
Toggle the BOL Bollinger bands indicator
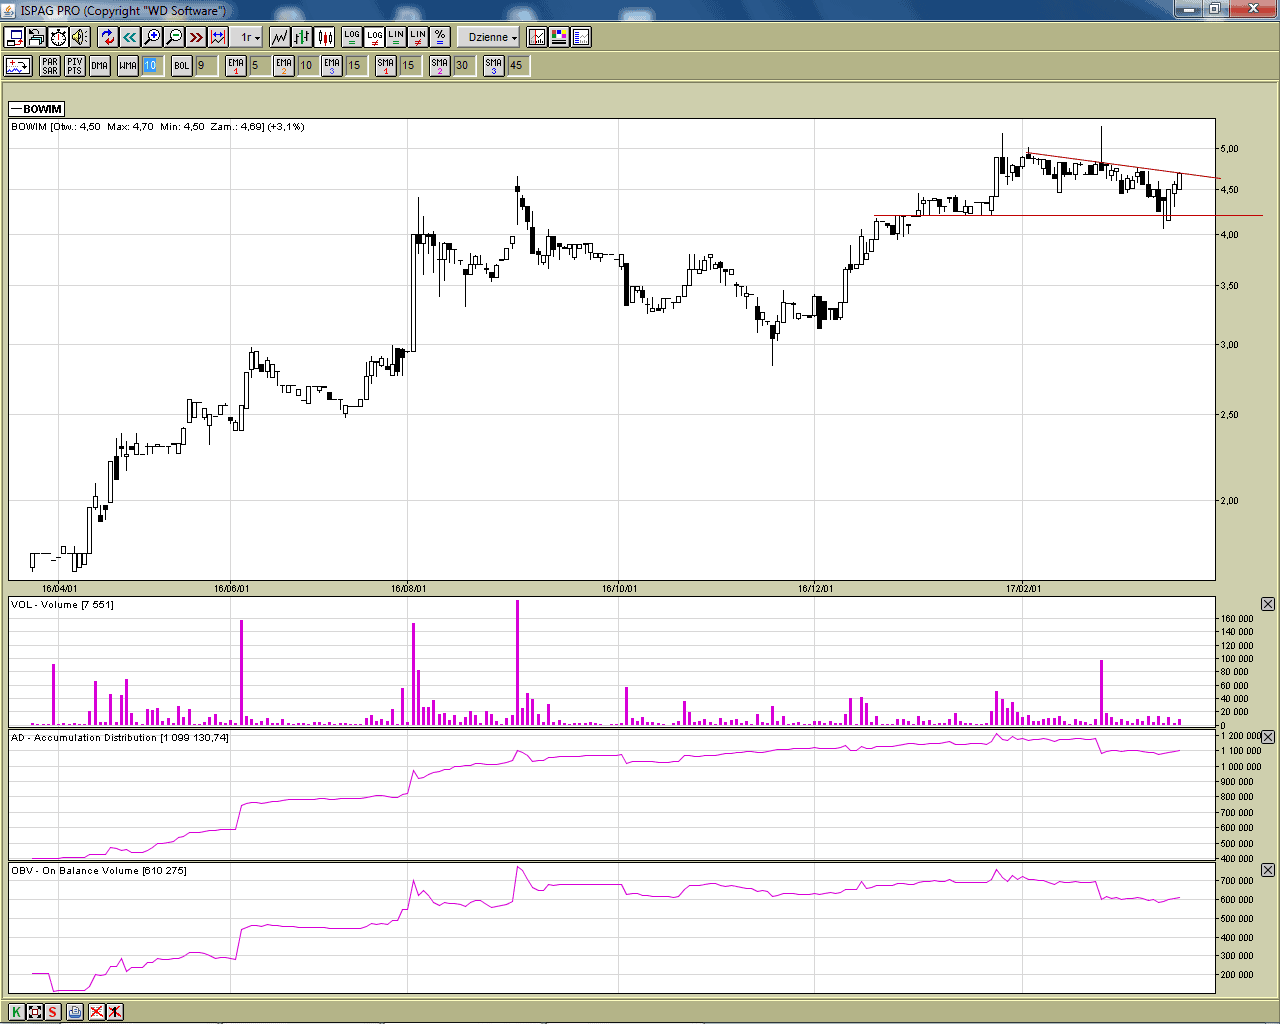click(181, 66)
